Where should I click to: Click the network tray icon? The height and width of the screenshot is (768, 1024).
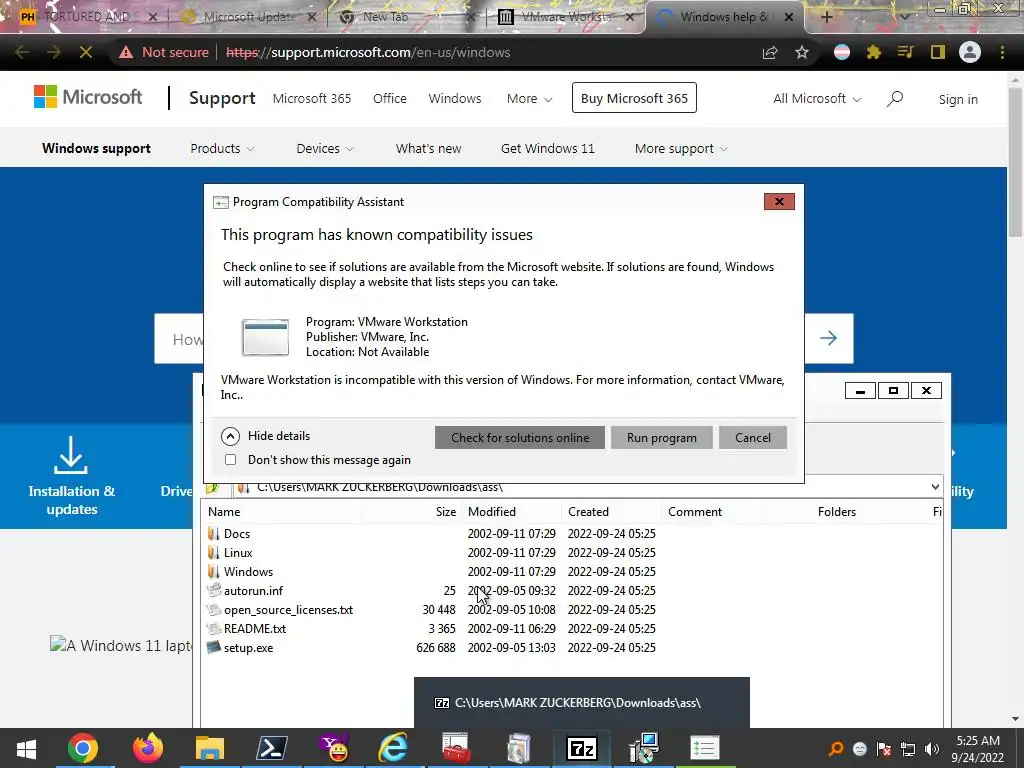click(908, 749)
